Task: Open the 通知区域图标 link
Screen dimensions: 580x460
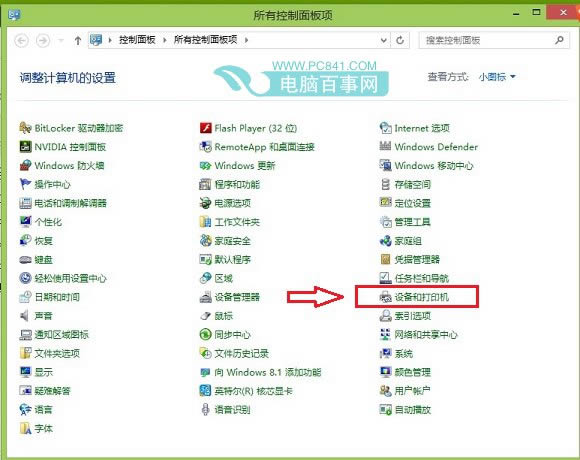Action: pos(61,335)
